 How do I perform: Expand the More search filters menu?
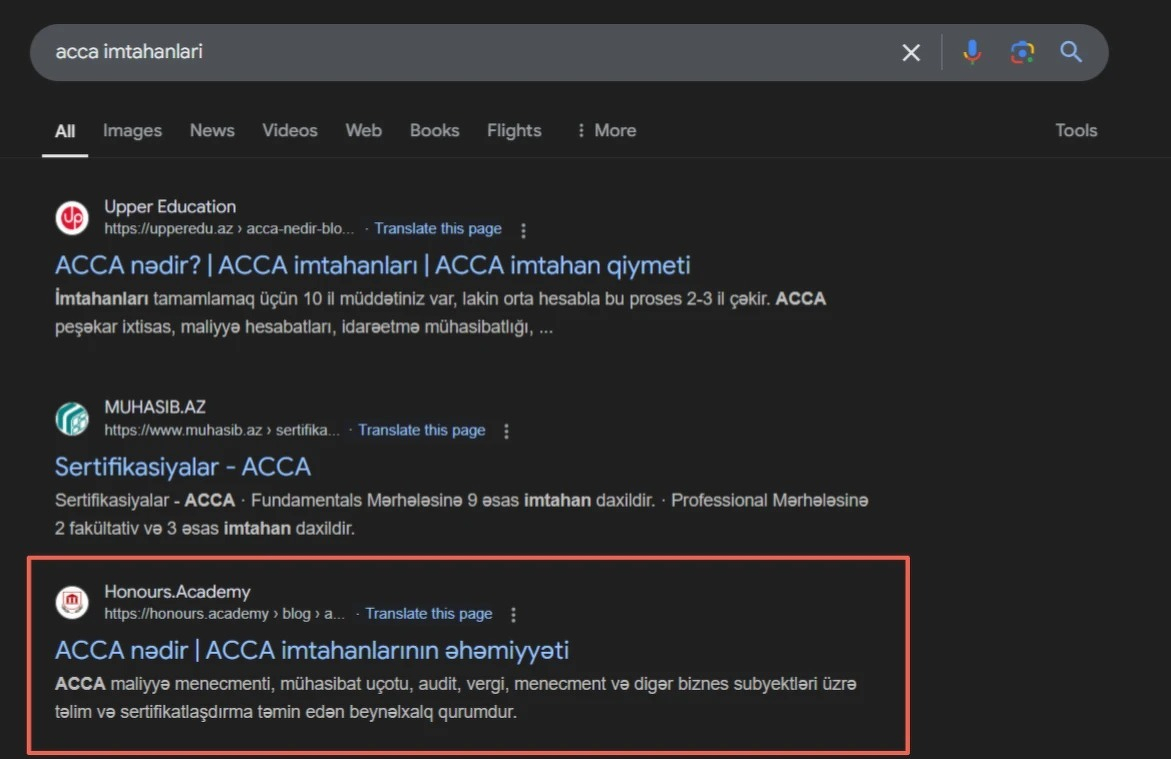[606, 130]
